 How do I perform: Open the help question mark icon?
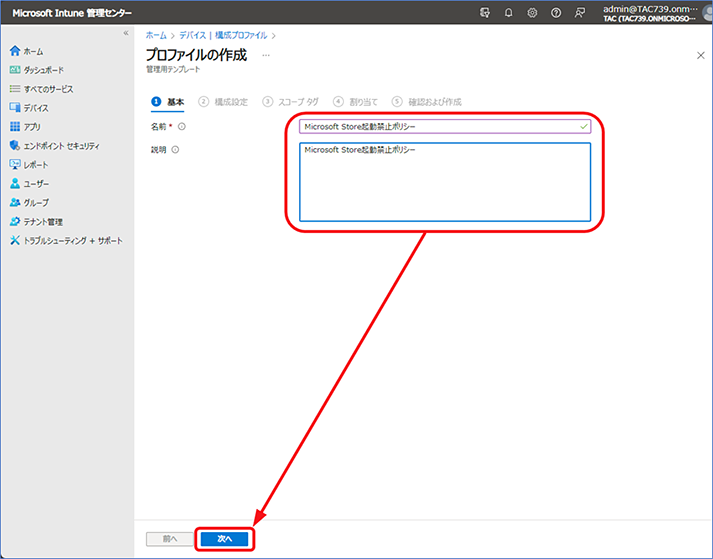point(556,13)
